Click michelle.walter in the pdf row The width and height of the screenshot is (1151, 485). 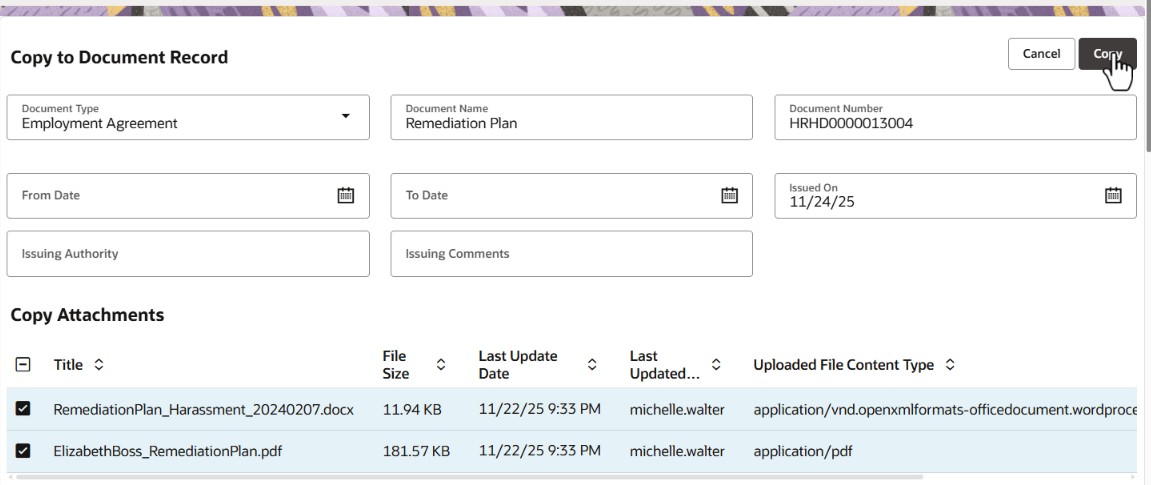coord(677,451)
